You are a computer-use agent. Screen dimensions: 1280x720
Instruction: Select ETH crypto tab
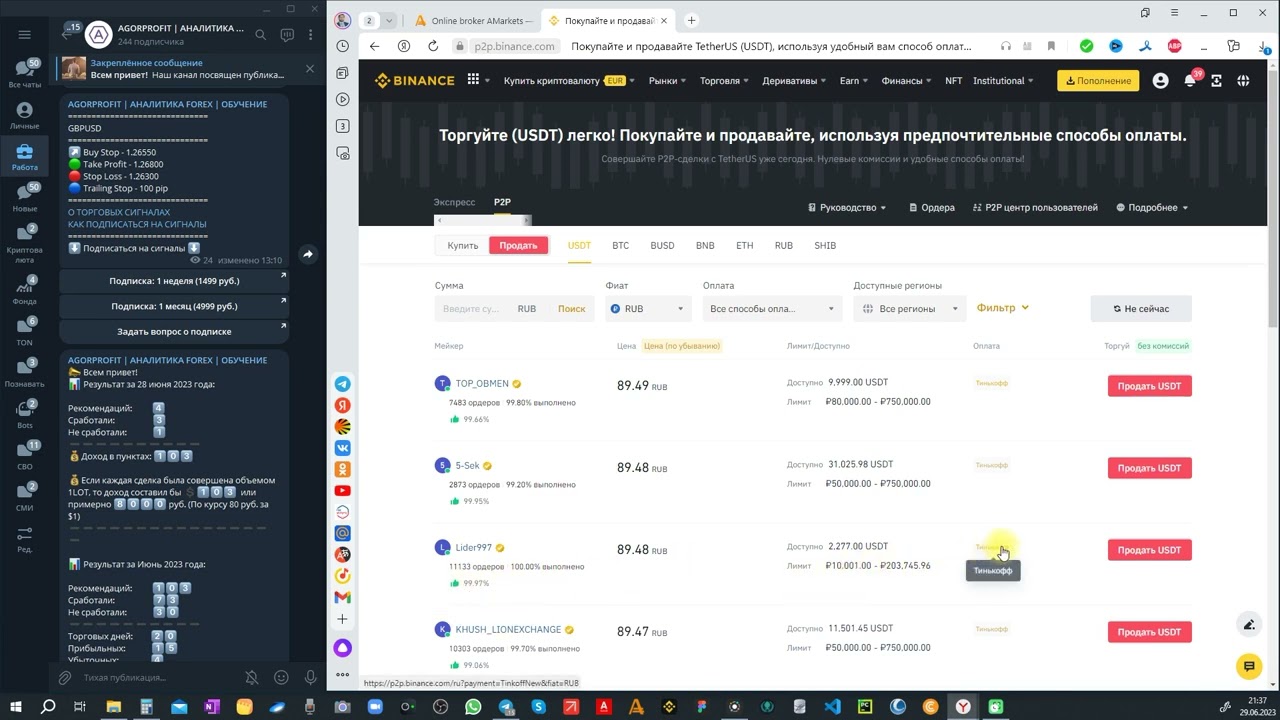(744, 246)
